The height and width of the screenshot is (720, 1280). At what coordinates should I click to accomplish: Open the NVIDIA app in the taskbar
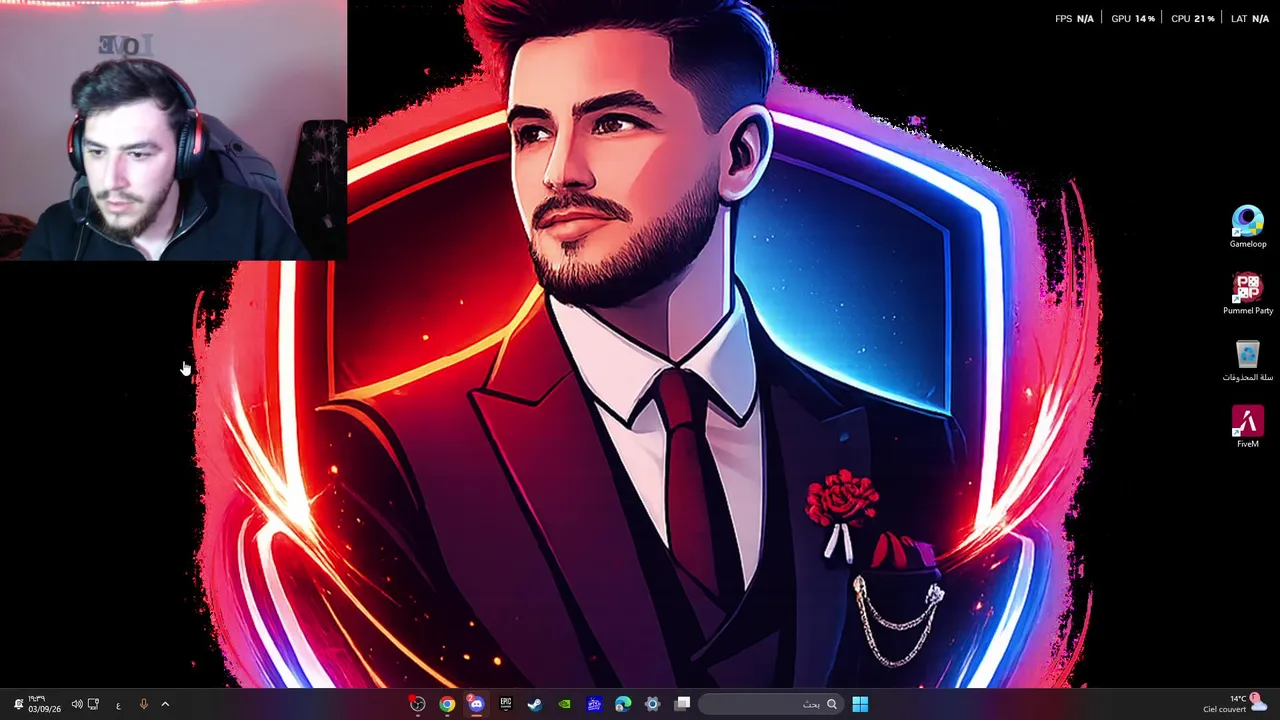565,704
